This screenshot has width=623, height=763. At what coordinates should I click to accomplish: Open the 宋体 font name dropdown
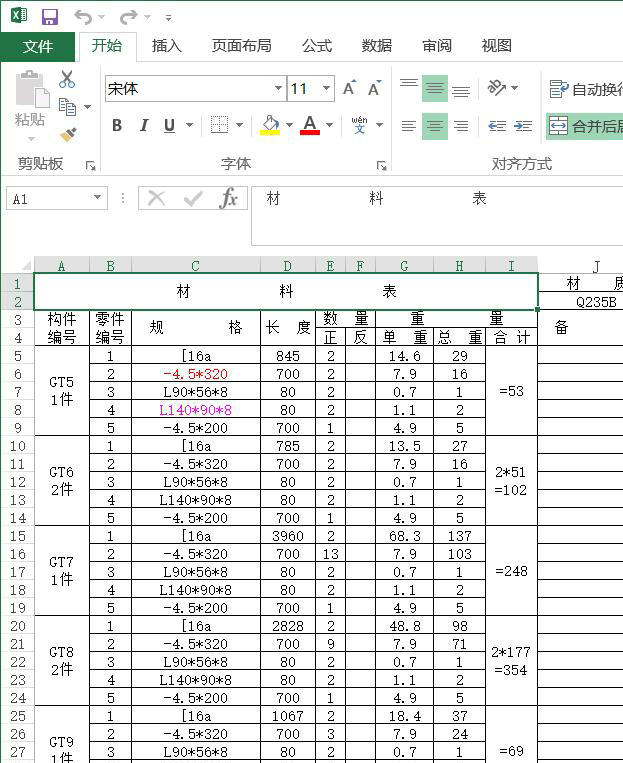pos(278,89)
